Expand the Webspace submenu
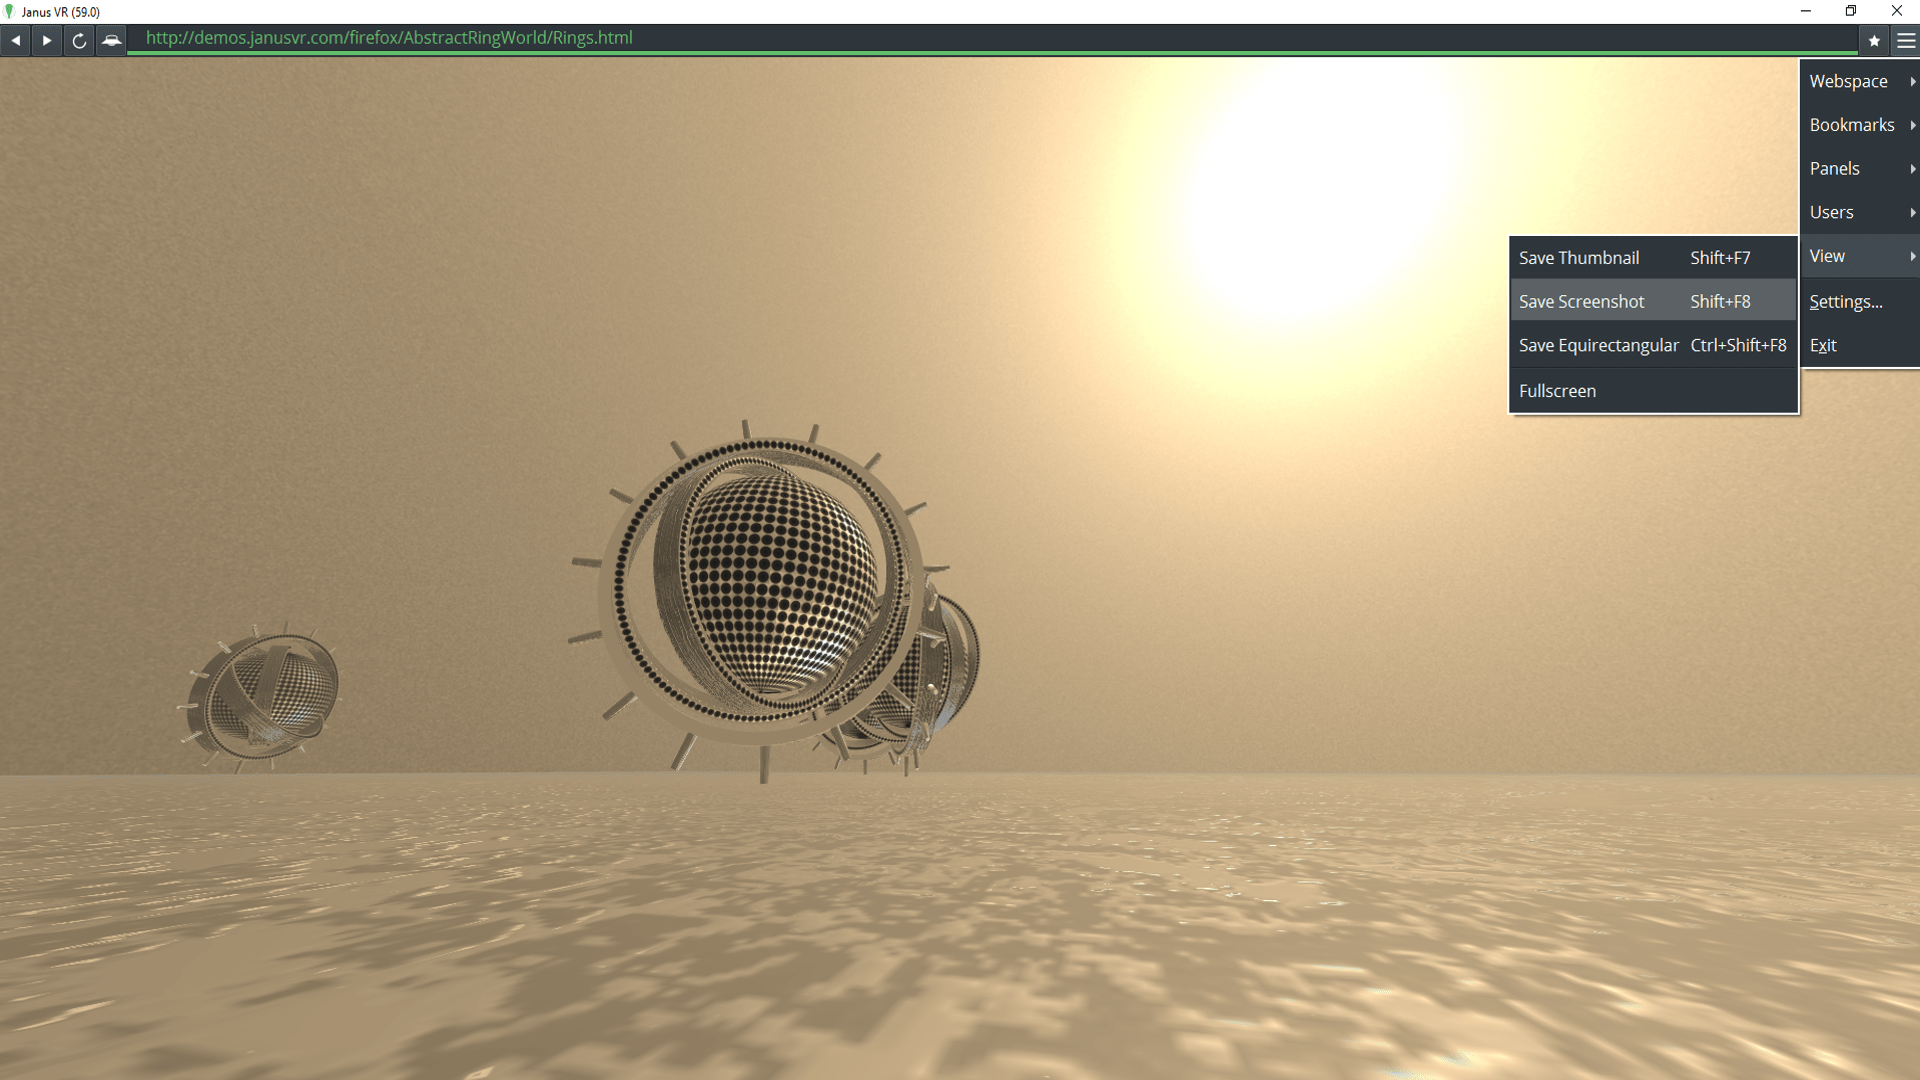1920x1080 pixels. tap(1849, 81)
